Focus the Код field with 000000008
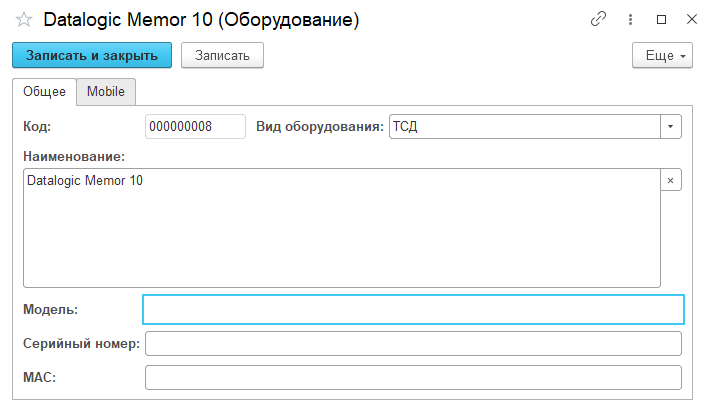 click(x=195, y=126)
